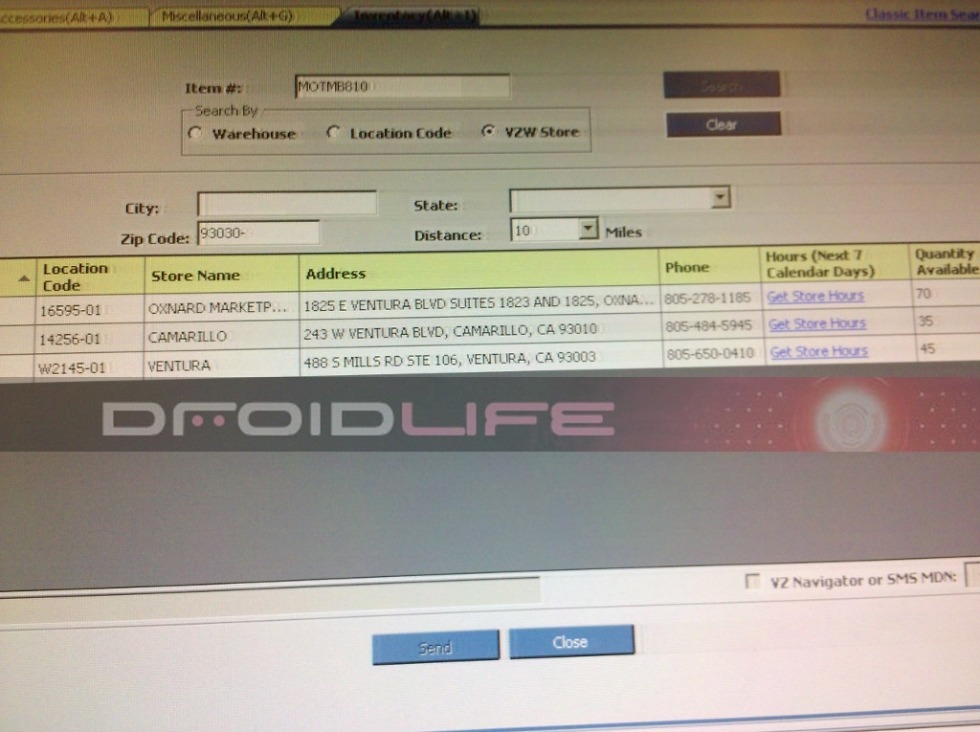The width and height of the screenshot is (980, 732).
Task: Choose the Location Code search option
Action: (334, 133)
